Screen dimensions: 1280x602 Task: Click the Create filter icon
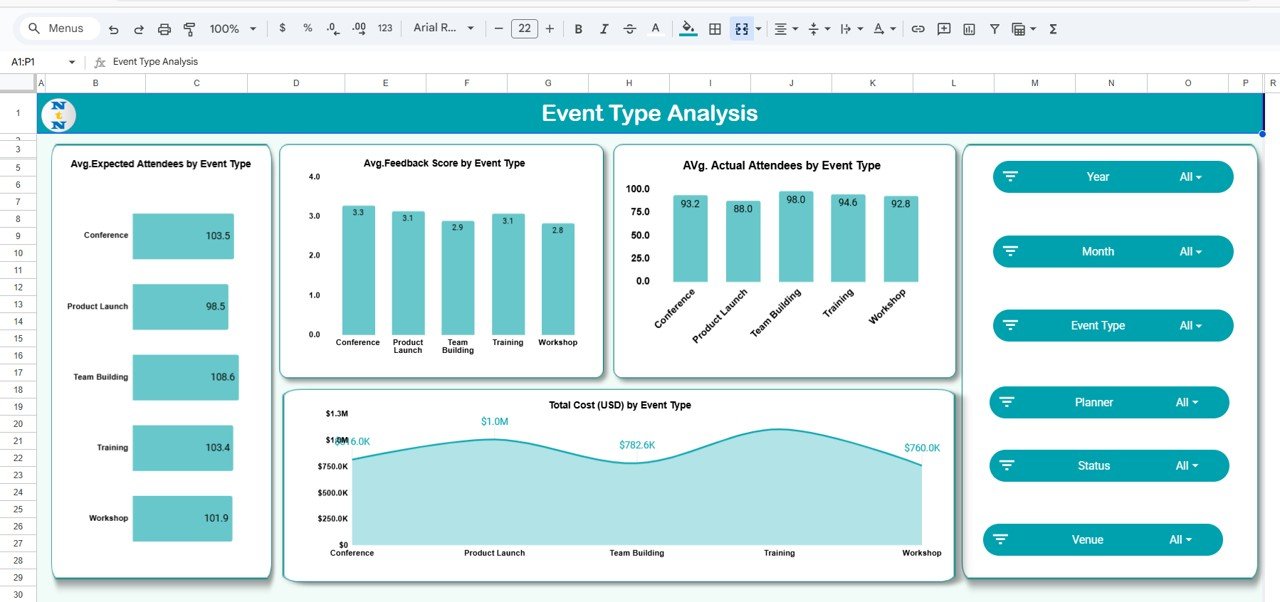(993, 28)
